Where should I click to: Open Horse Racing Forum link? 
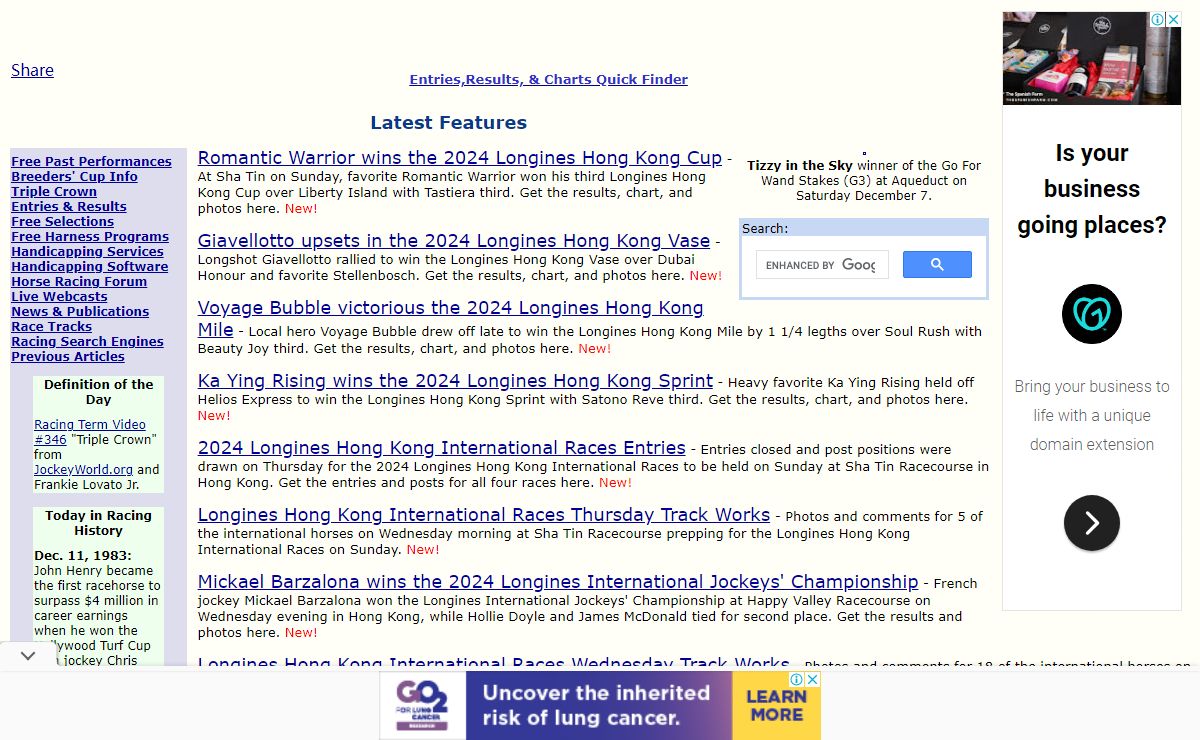[79, 282]
